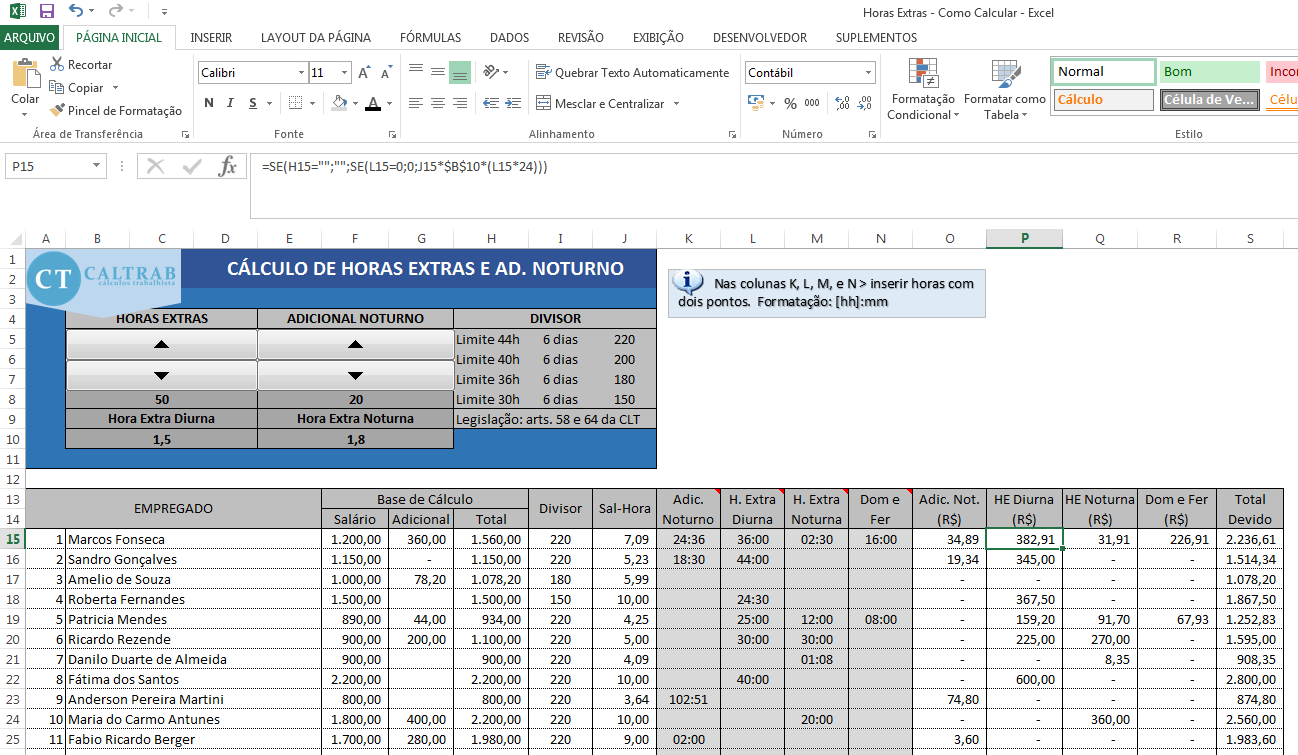This screenshot has height=755, width=1298.
Task: Toggle underline formatting S
Action: point(253,103)
